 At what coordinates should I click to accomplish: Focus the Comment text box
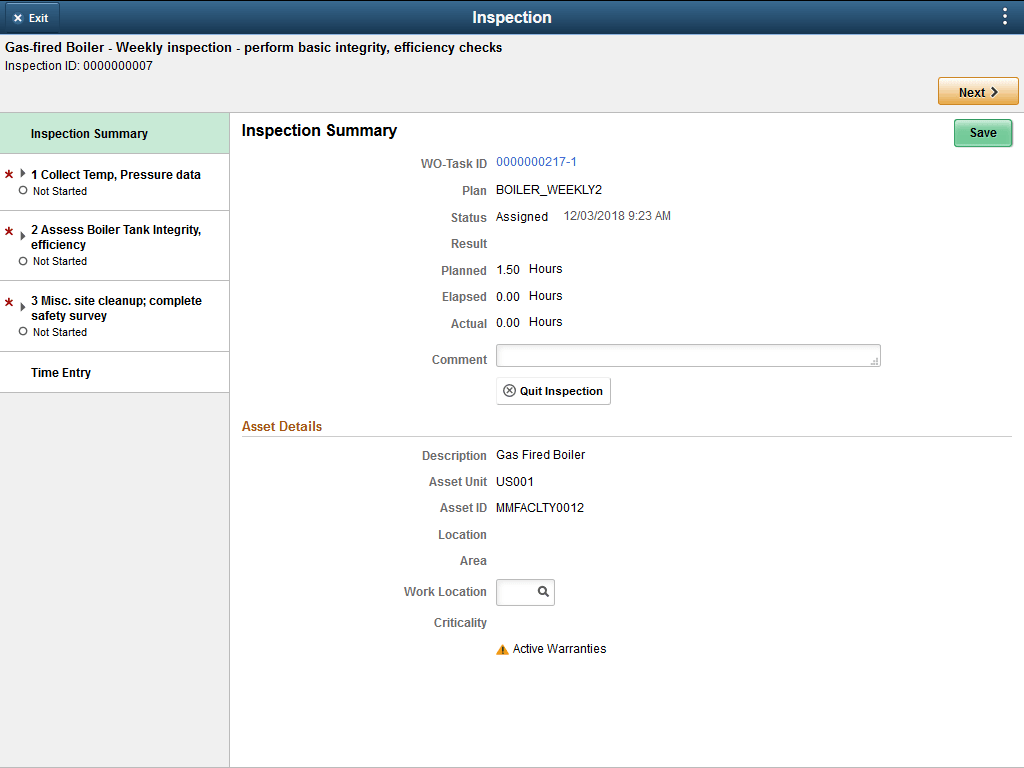click(688, 356)
